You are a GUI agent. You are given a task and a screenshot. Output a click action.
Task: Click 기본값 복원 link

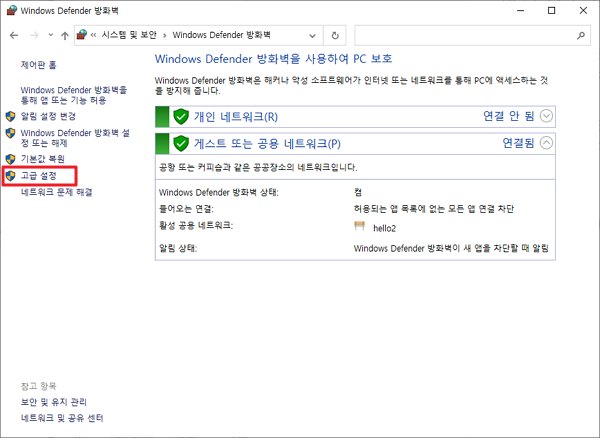(42, 159)
